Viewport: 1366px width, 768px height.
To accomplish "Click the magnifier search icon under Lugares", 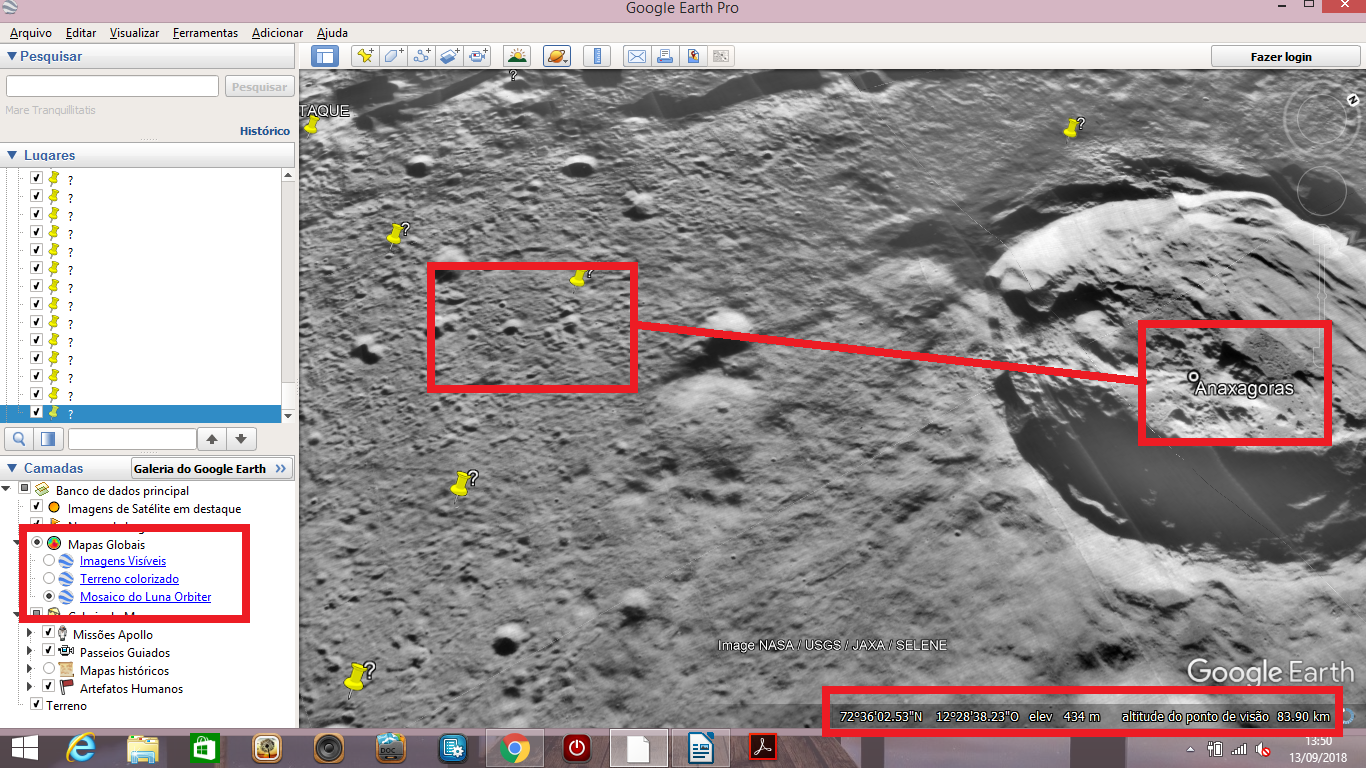I will (19, 438).
